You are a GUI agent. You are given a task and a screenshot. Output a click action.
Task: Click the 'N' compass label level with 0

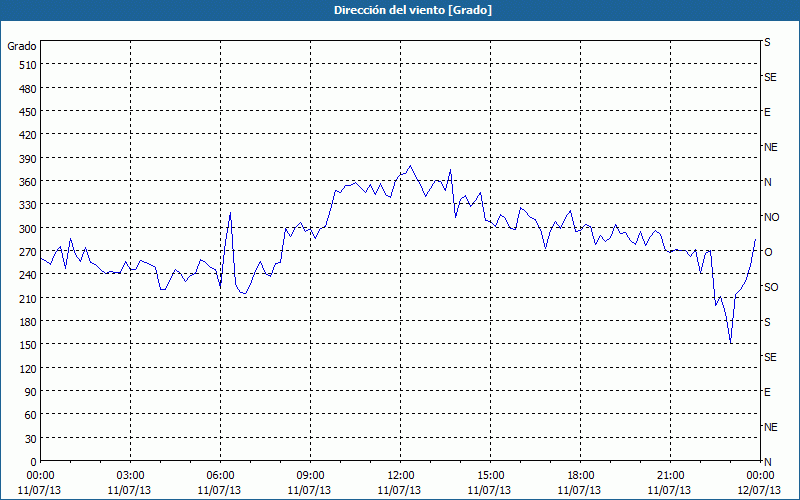(768, 462)
